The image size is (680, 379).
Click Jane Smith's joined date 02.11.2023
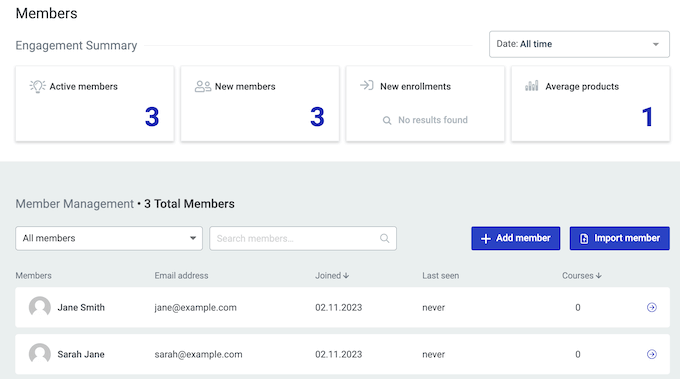339,307
